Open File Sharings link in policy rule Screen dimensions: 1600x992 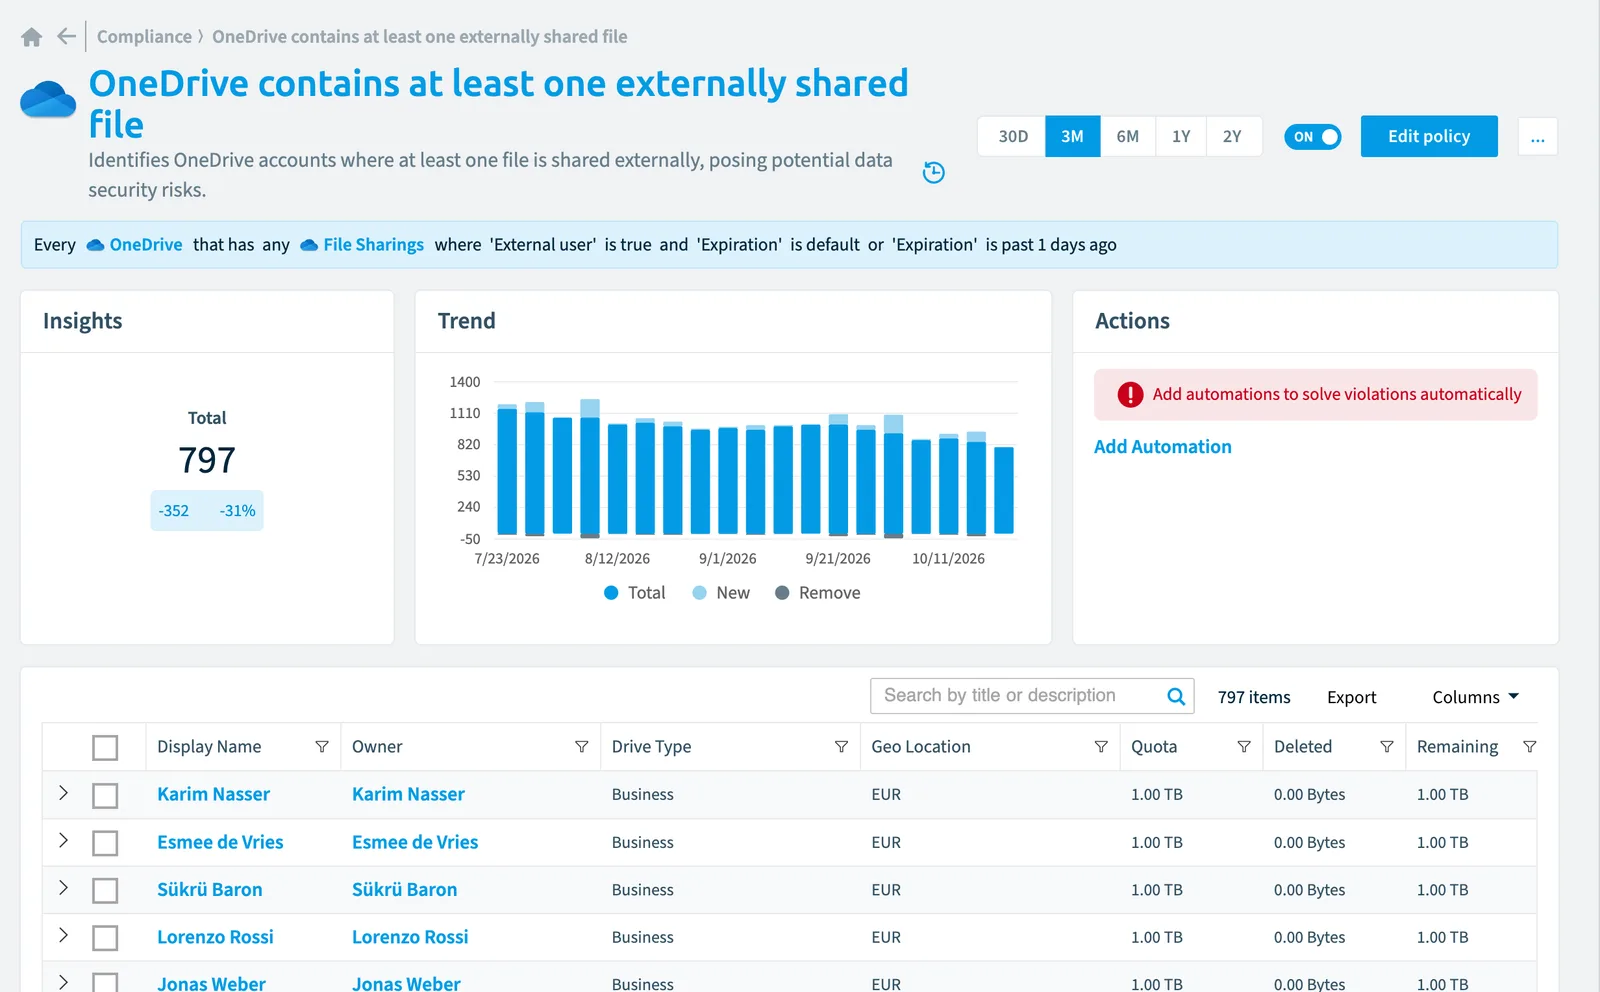[x=373, y=245]
